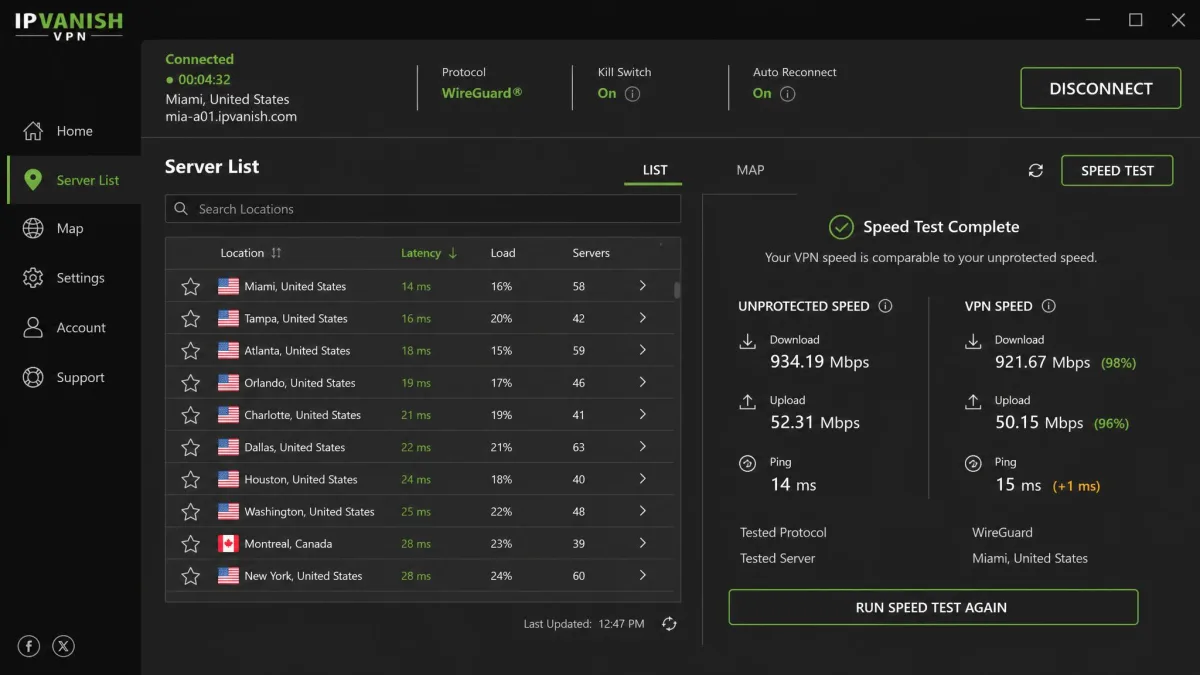Viewport: 1200px width, 675px height.
Task: Click the Auto Reconnect info icon
Action: tap(787, 94)
